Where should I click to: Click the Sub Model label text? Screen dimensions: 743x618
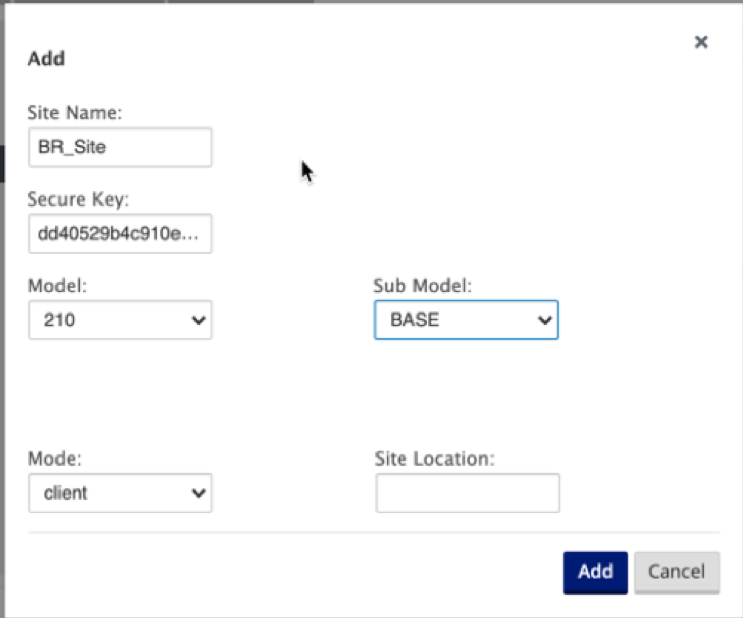[423, 286]
